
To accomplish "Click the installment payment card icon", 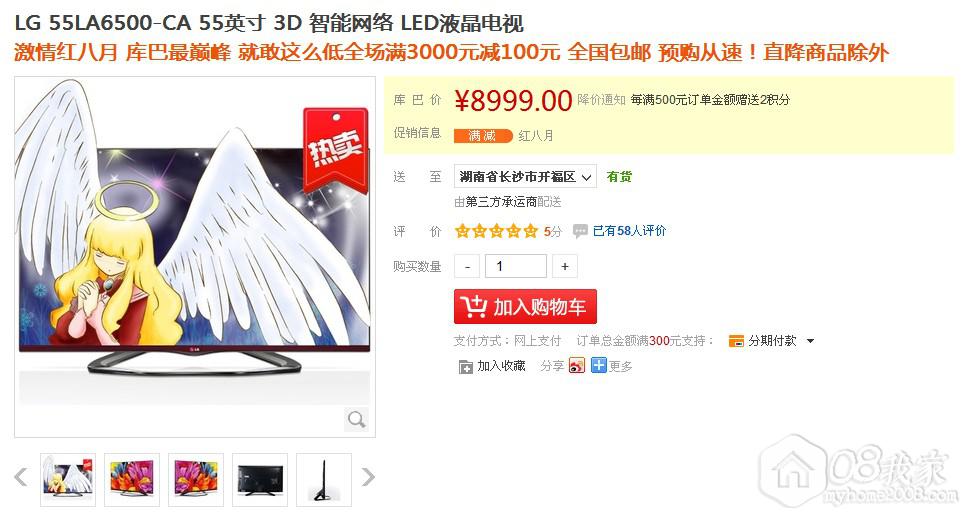I will pyautogui.click(x=736, y=341).
